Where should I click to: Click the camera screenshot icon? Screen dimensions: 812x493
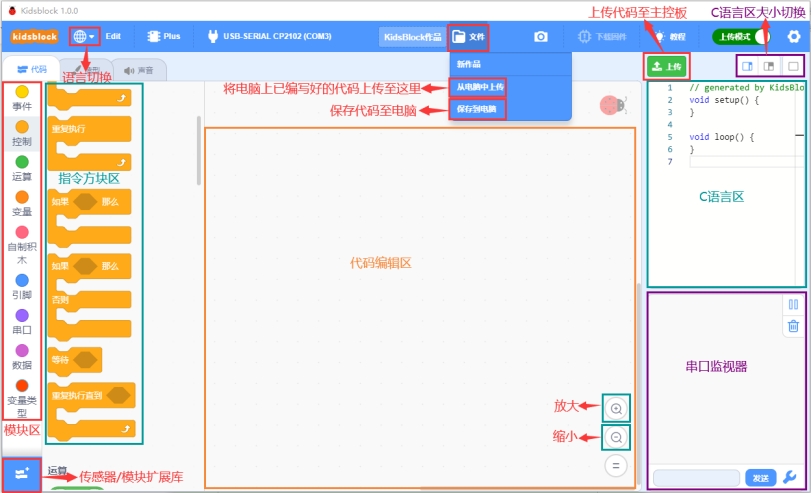point(541,37)
